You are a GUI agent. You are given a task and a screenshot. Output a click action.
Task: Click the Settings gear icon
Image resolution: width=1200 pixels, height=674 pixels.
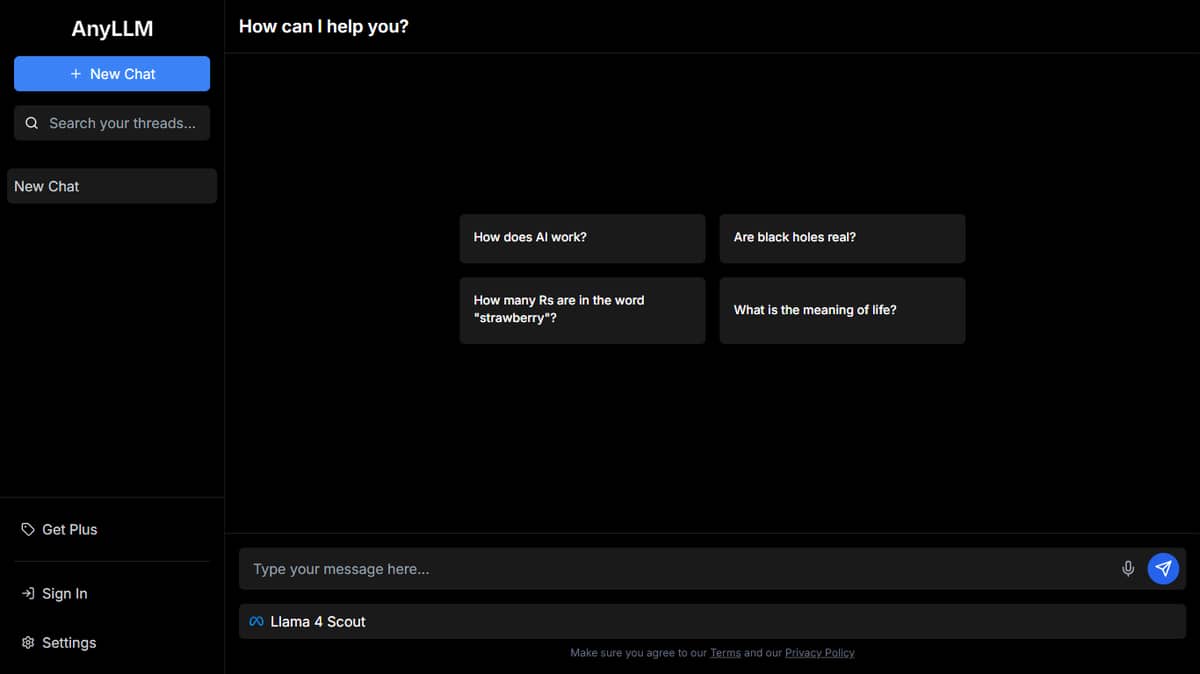(x=28, y=642)
